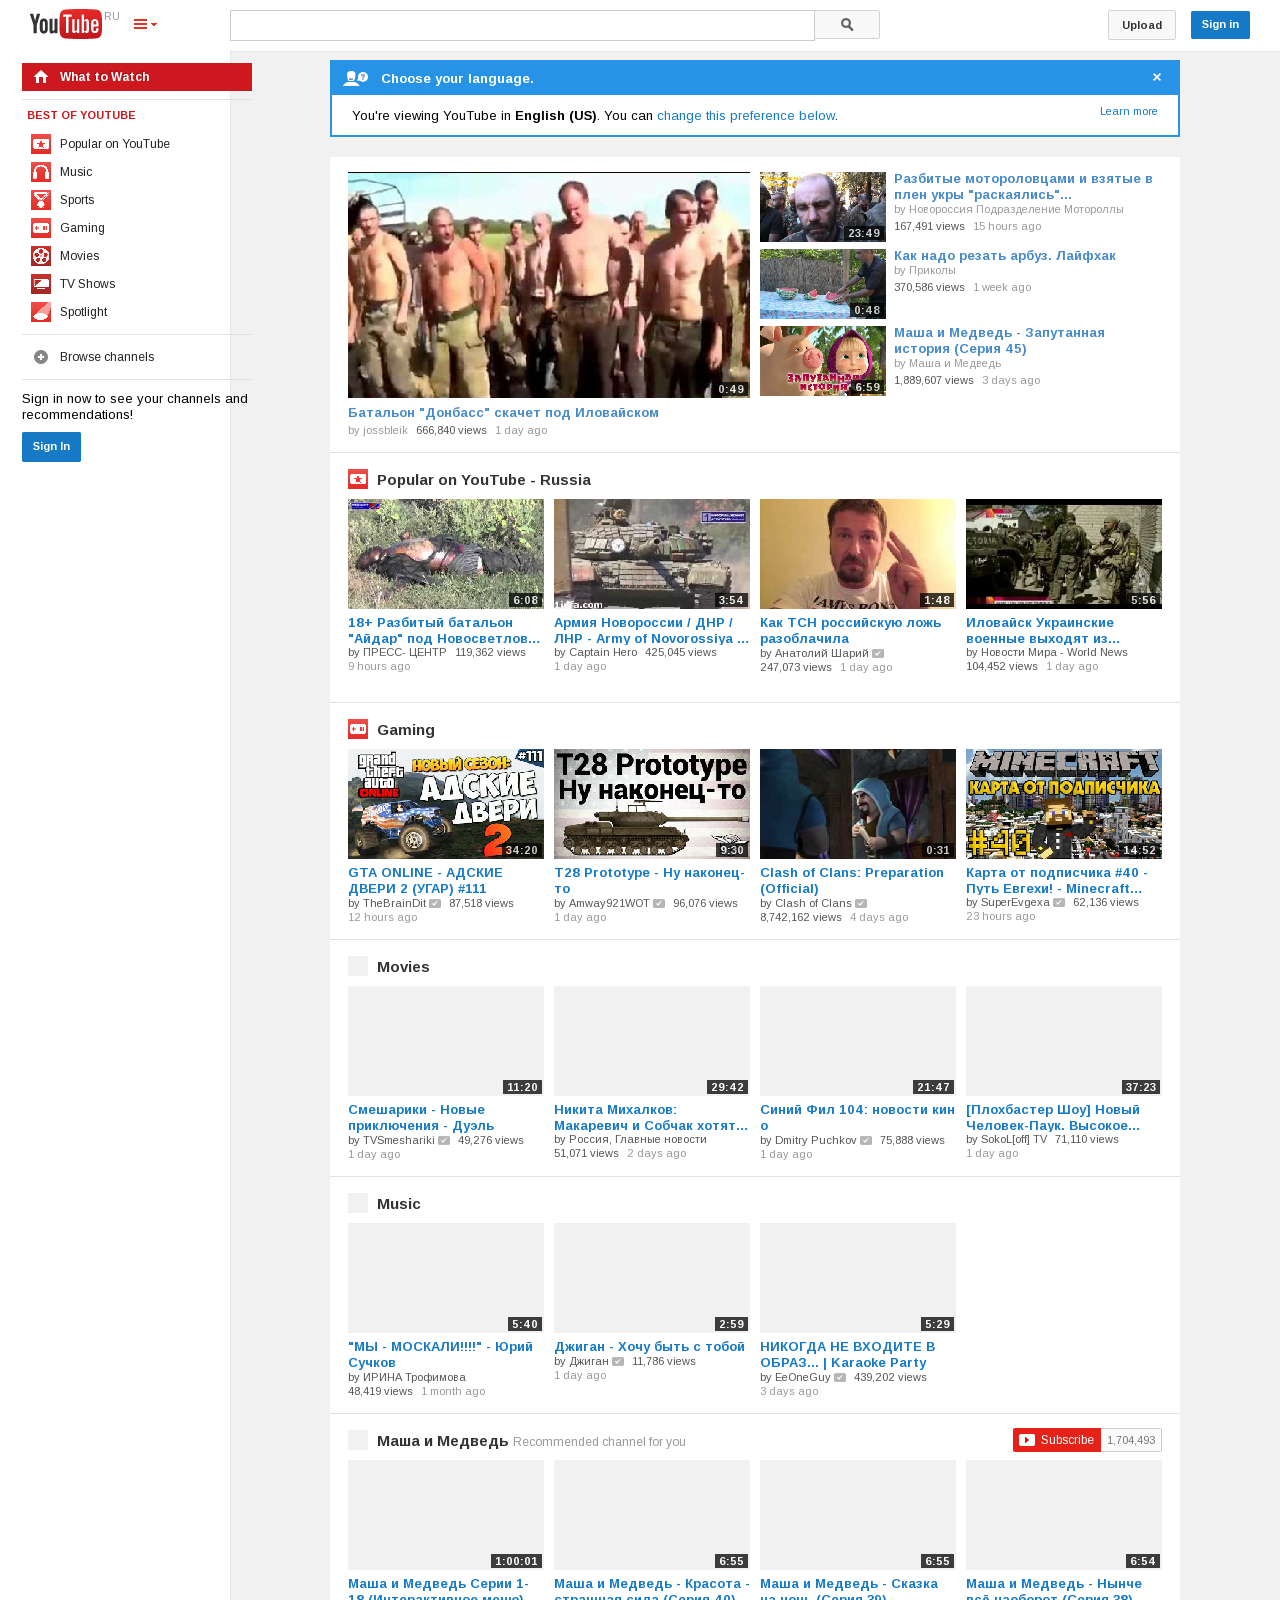Screen dimensions: 1280x1600
Task: Click the Movies section heading
Action: coord(403,967)
